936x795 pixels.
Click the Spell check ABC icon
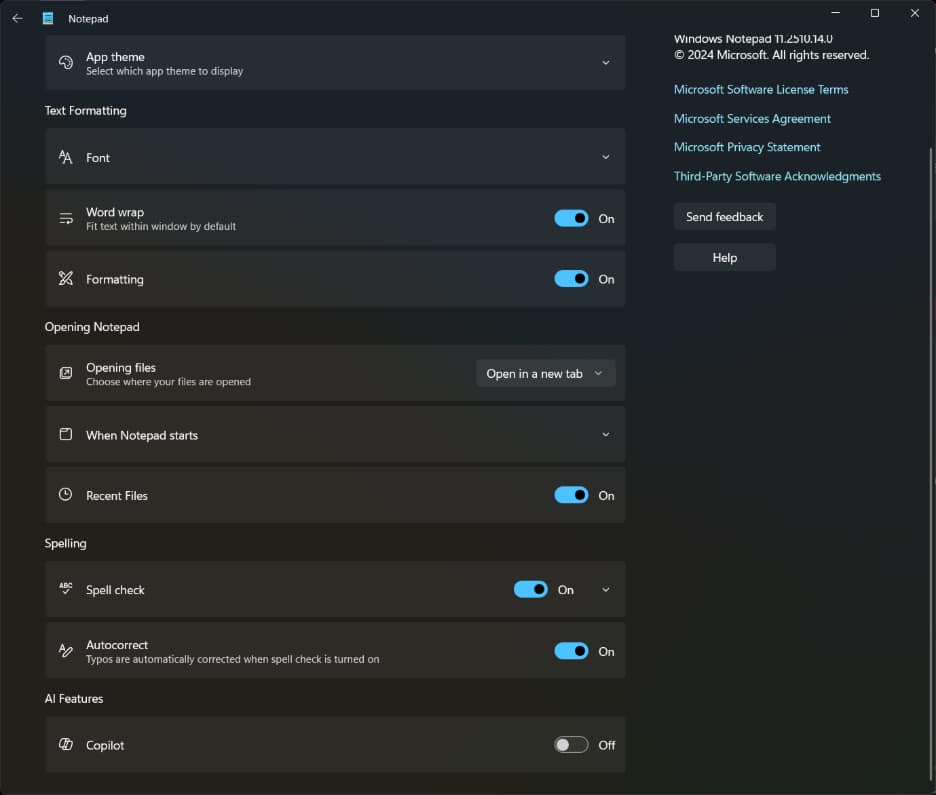pyautogui.click(x=66, y=588)
